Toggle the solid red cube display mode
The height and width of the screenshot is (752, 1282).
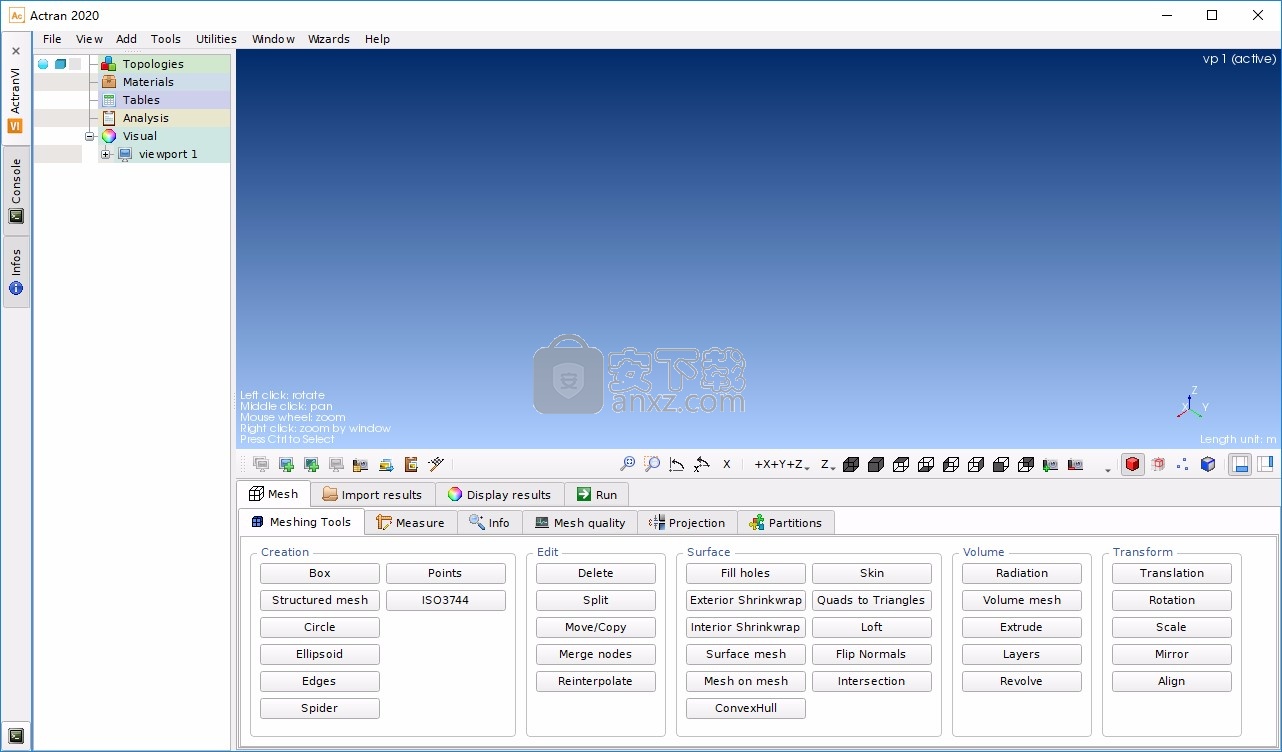pyautogui.click(x=1132, y=464)
